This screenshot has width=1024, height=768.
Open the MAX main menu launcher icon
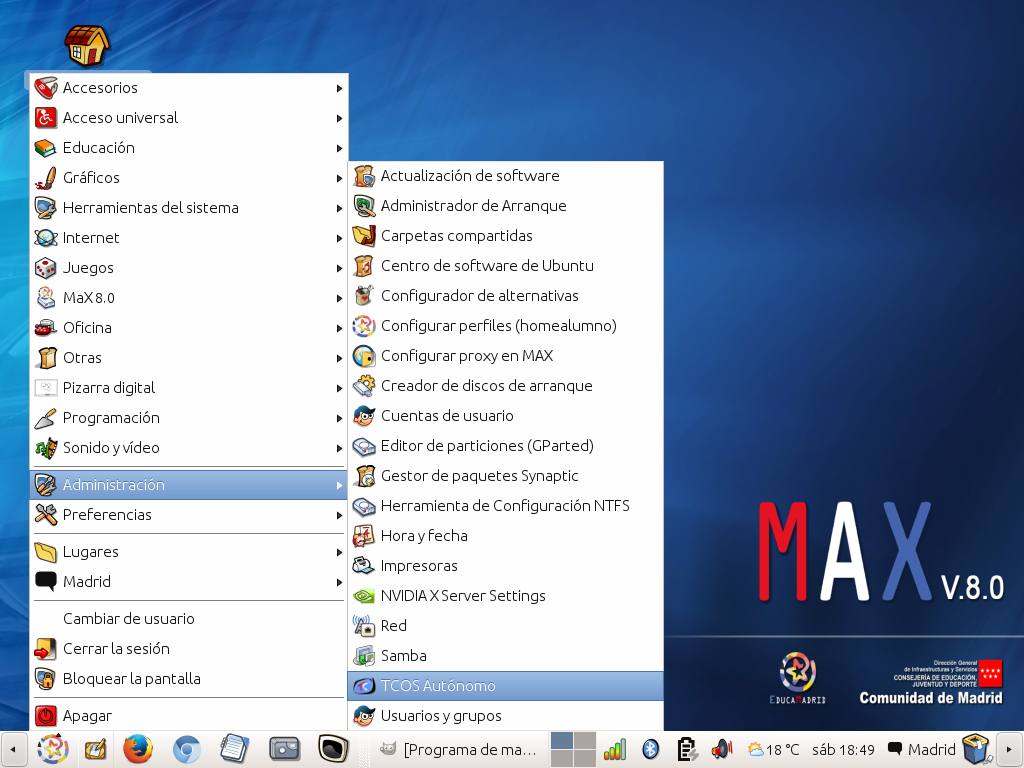pos(51,748)
